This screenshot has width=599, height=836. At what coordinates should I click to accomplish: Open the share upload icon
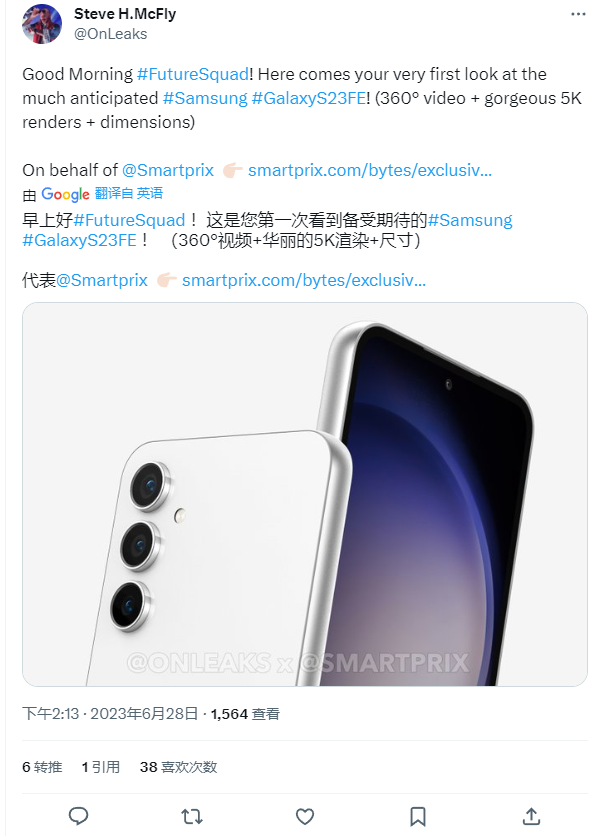coord(531,816)
